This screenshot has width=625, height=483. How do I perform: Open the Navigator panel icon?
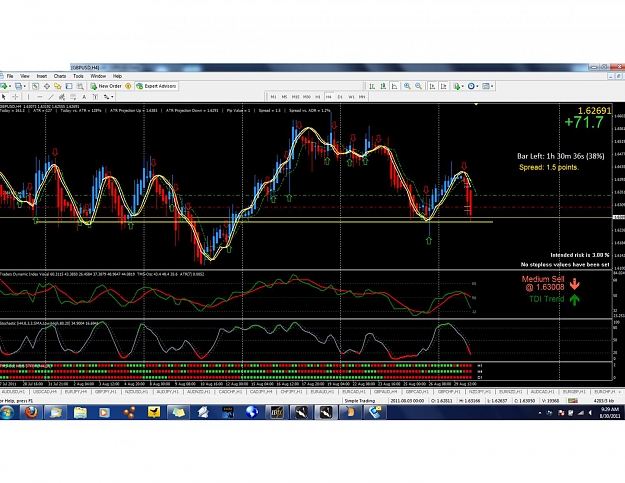(58, 86)
